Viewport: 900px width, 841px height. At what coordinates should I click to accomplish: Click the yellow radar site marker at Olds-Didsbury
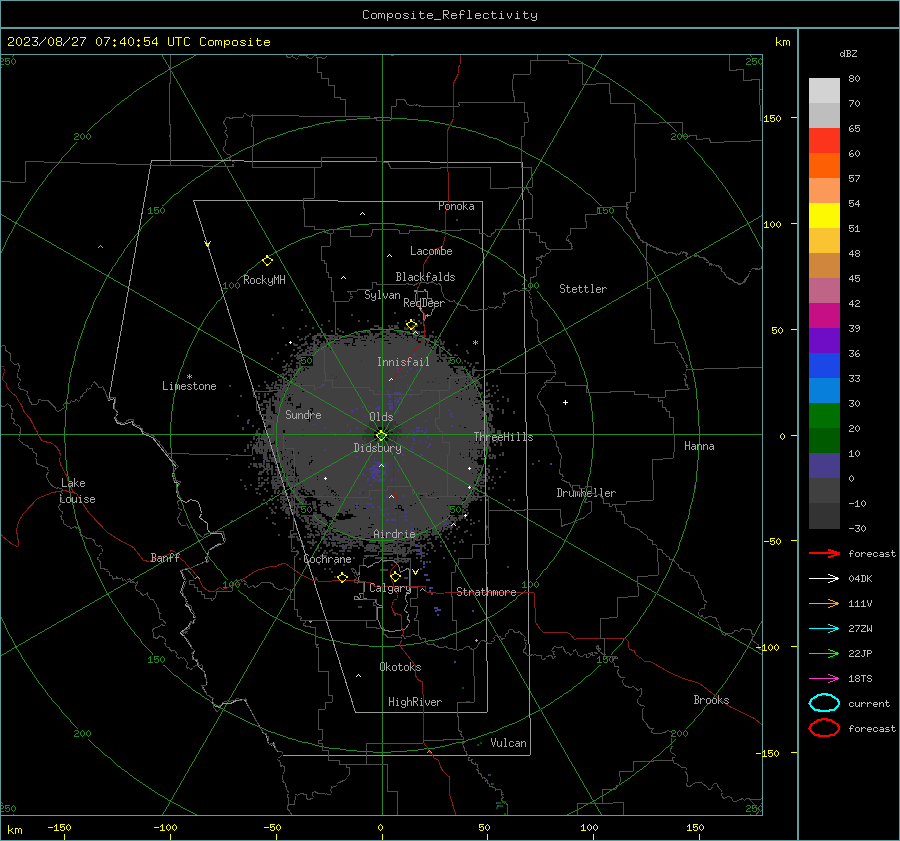(x=381, y=436)
